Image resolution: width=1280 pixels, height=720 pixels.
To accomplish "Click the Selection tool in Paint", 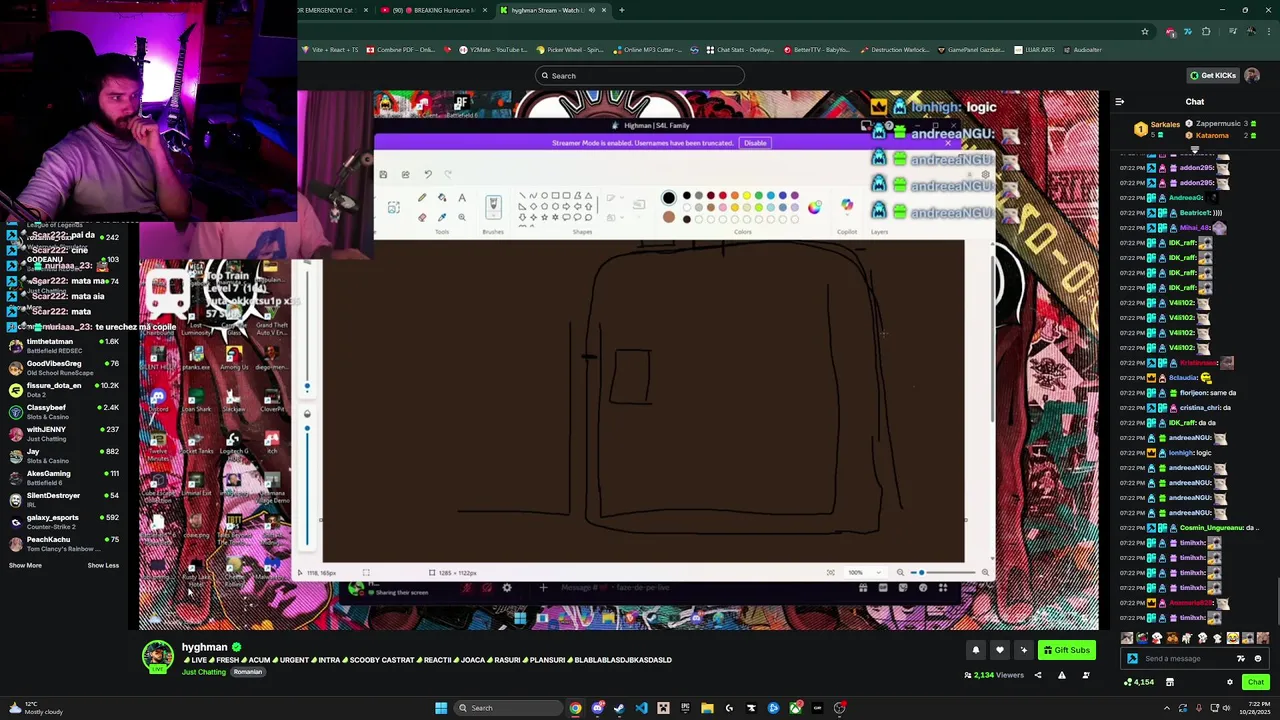I will click(393, 207).
